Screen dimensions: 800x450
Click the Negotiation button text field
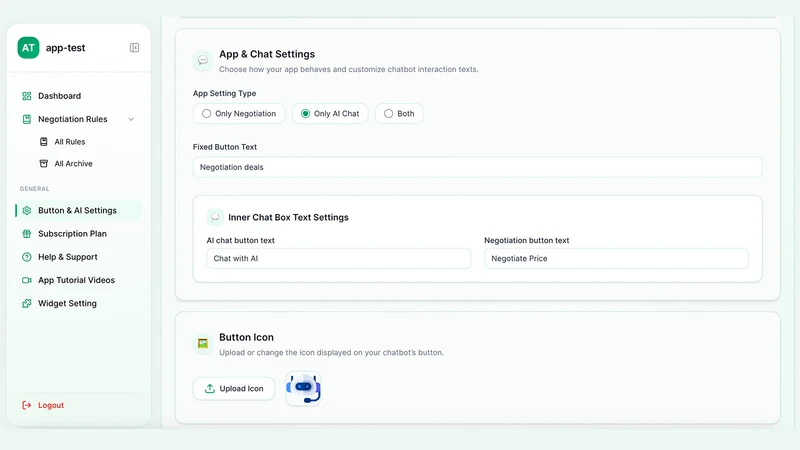(x=616, y=259)
